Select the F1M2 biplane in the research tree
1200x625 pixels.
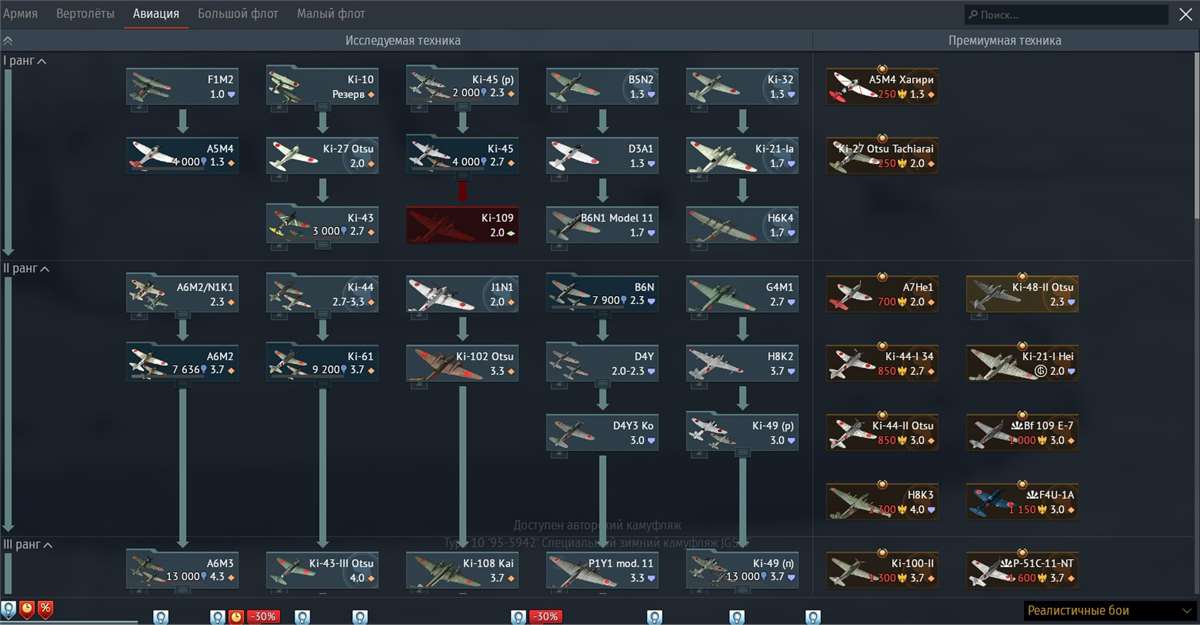tap(182, 85)
